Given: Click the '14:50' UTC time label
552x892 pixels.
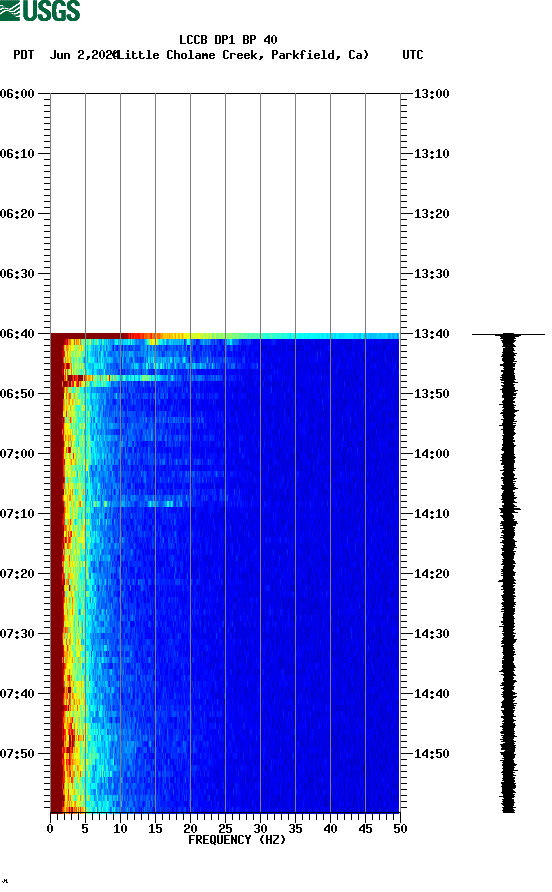Looking at the screenshot, I should click(x=432, y=754).
